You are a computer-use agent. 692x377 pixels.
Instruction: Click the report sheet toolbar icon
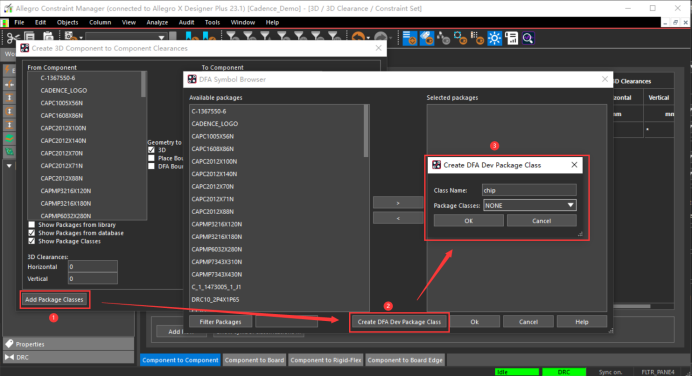(x=511, y=38)
